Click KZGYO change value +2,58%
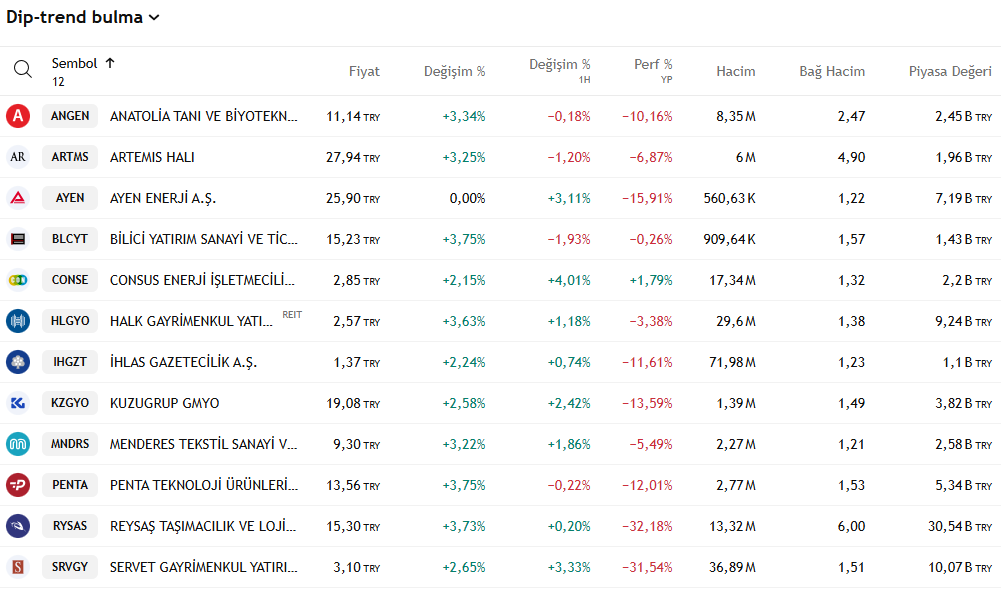Image resolution: width=1001 pixels, height=591 pixels. [463, 403]
